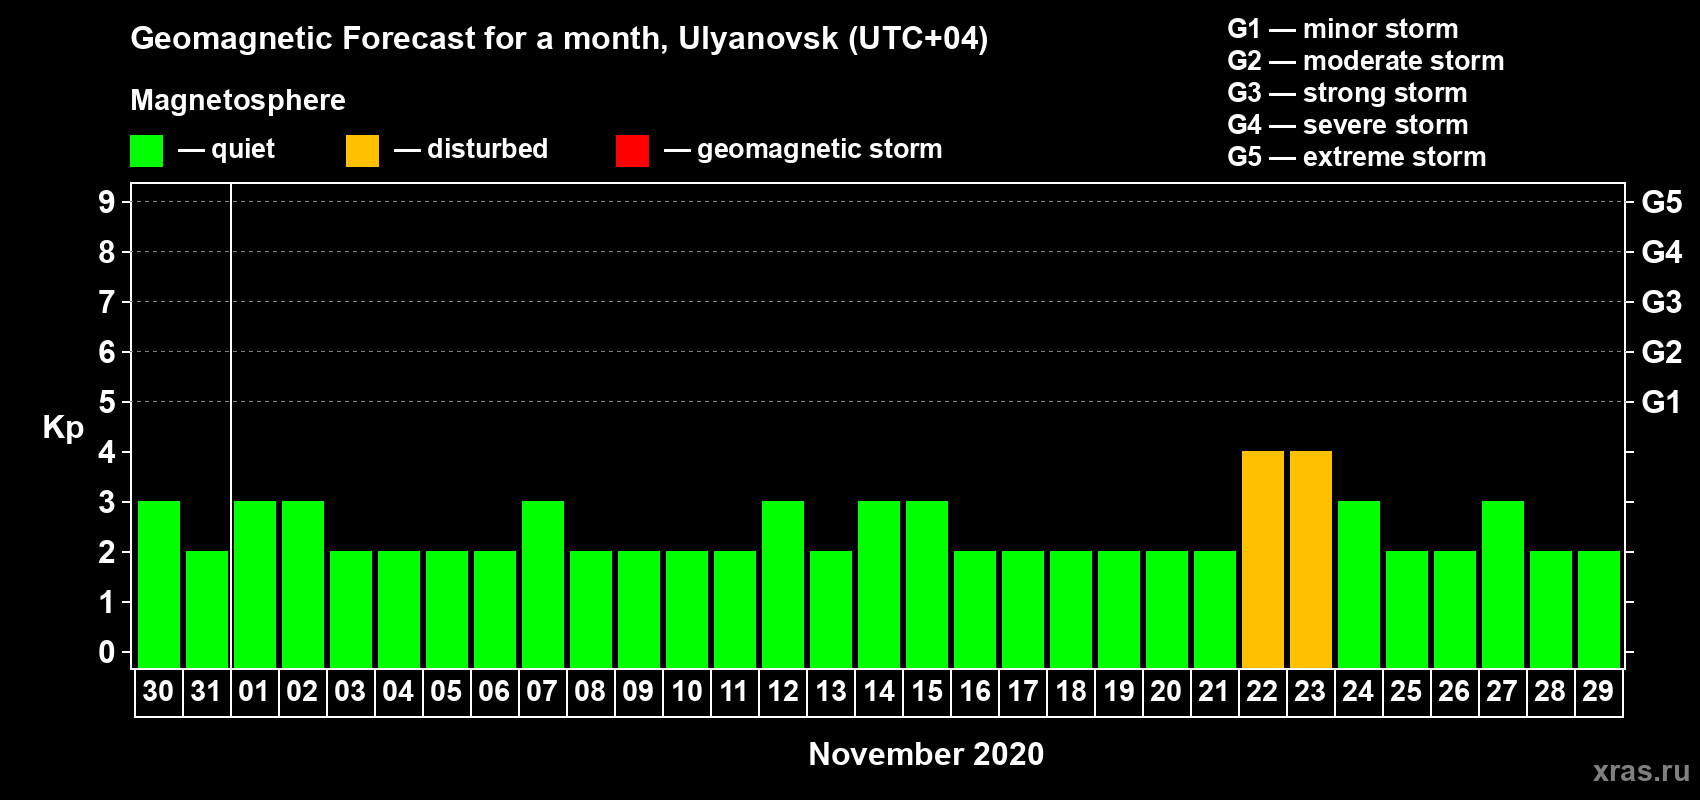Click the date label 14

(x=878, y=691)
